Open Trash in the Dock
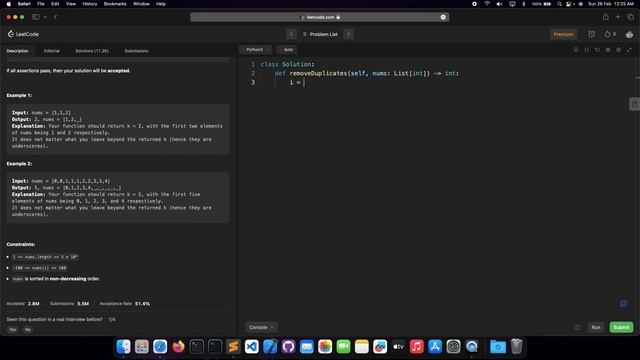 tap(516, 347)
